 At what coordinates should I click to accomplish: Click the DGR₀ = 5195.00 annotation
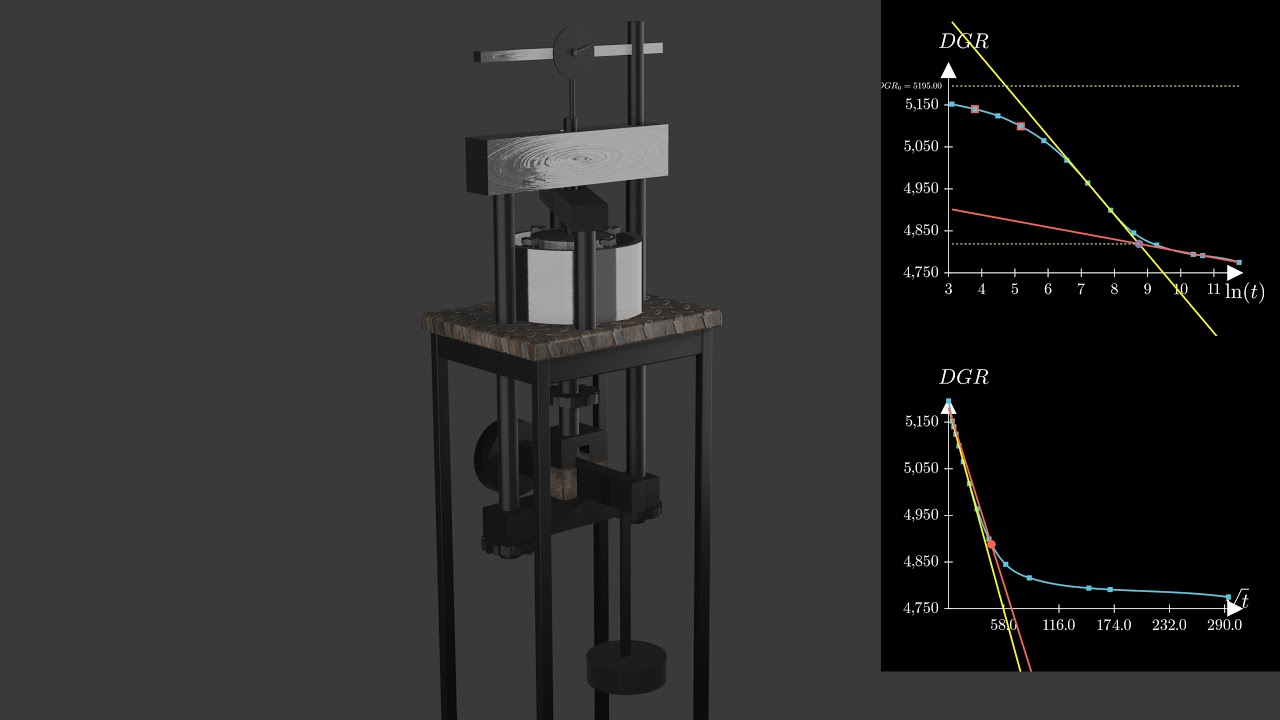click(x=911, y=86)
